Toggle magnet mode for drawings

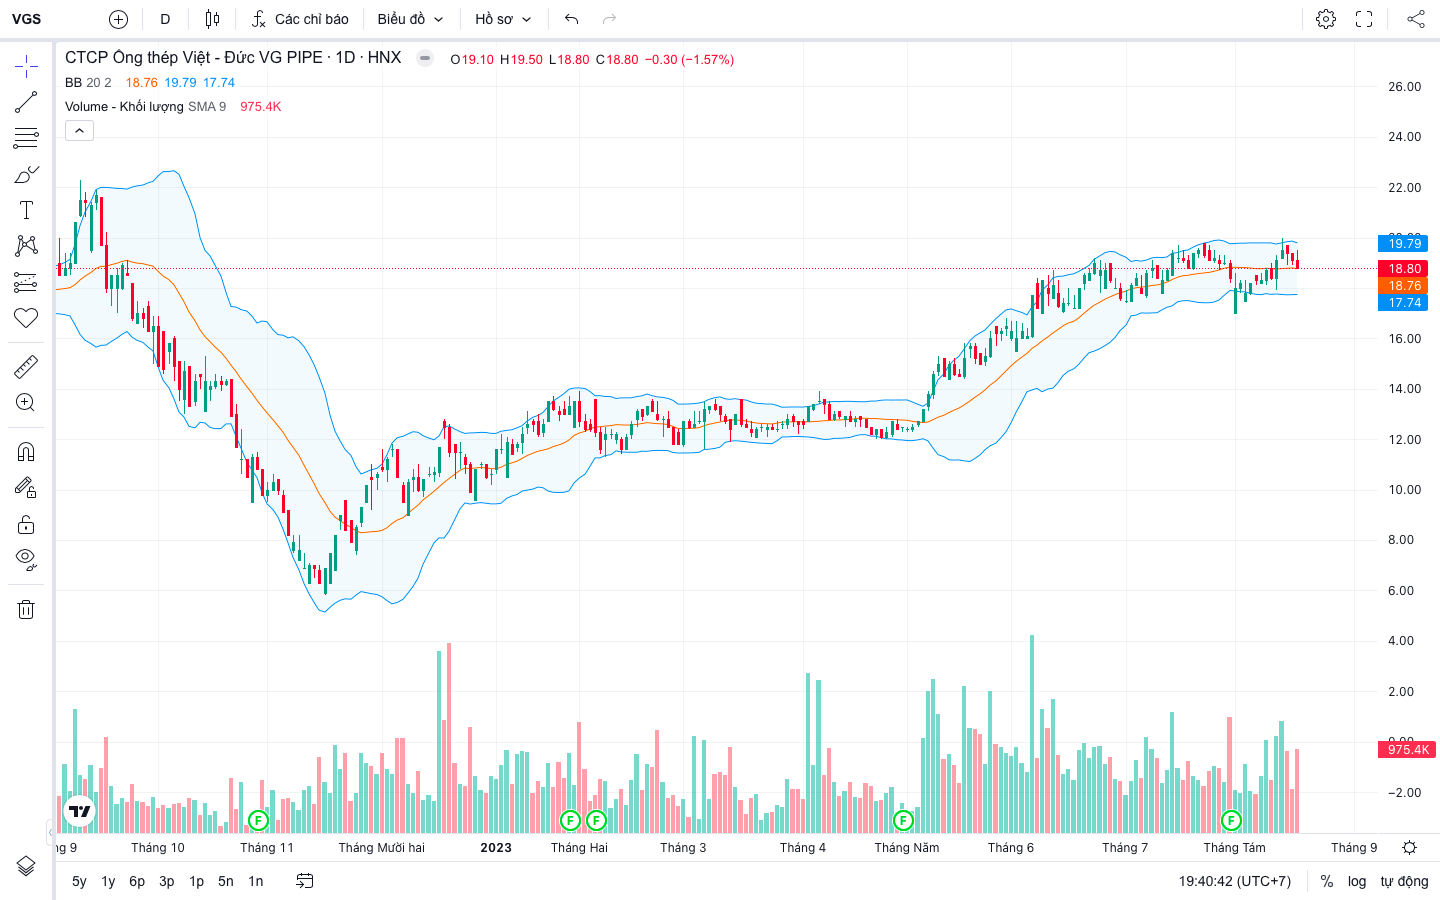(x=26, y=452)
